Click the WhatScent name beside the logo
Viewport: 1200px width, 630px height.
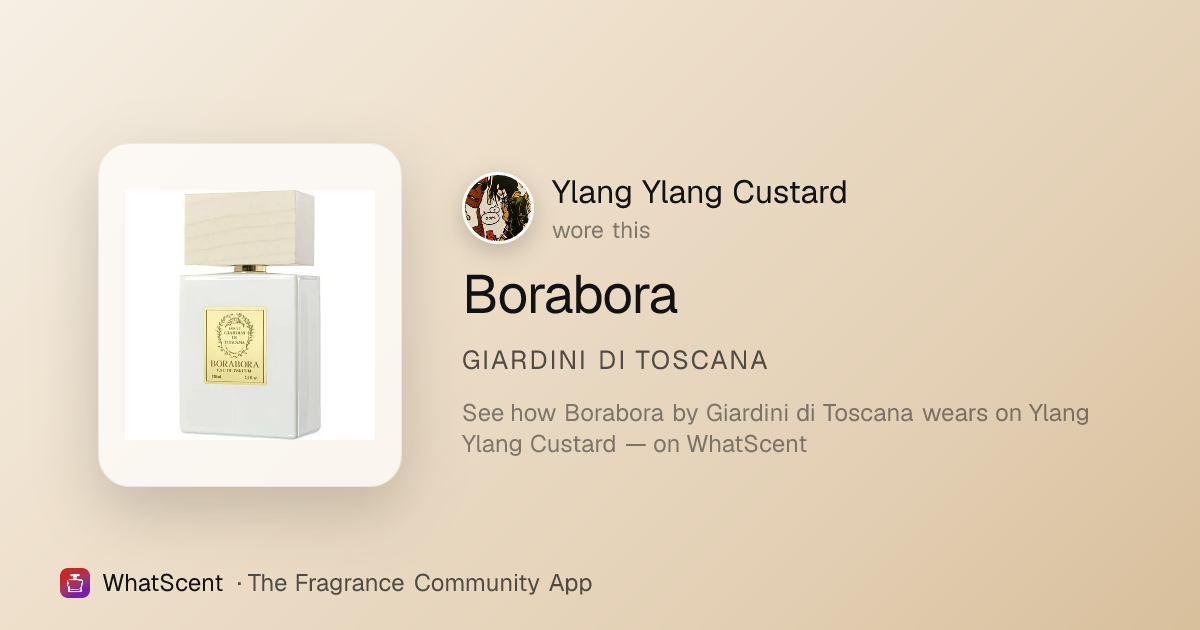[162, 583]
